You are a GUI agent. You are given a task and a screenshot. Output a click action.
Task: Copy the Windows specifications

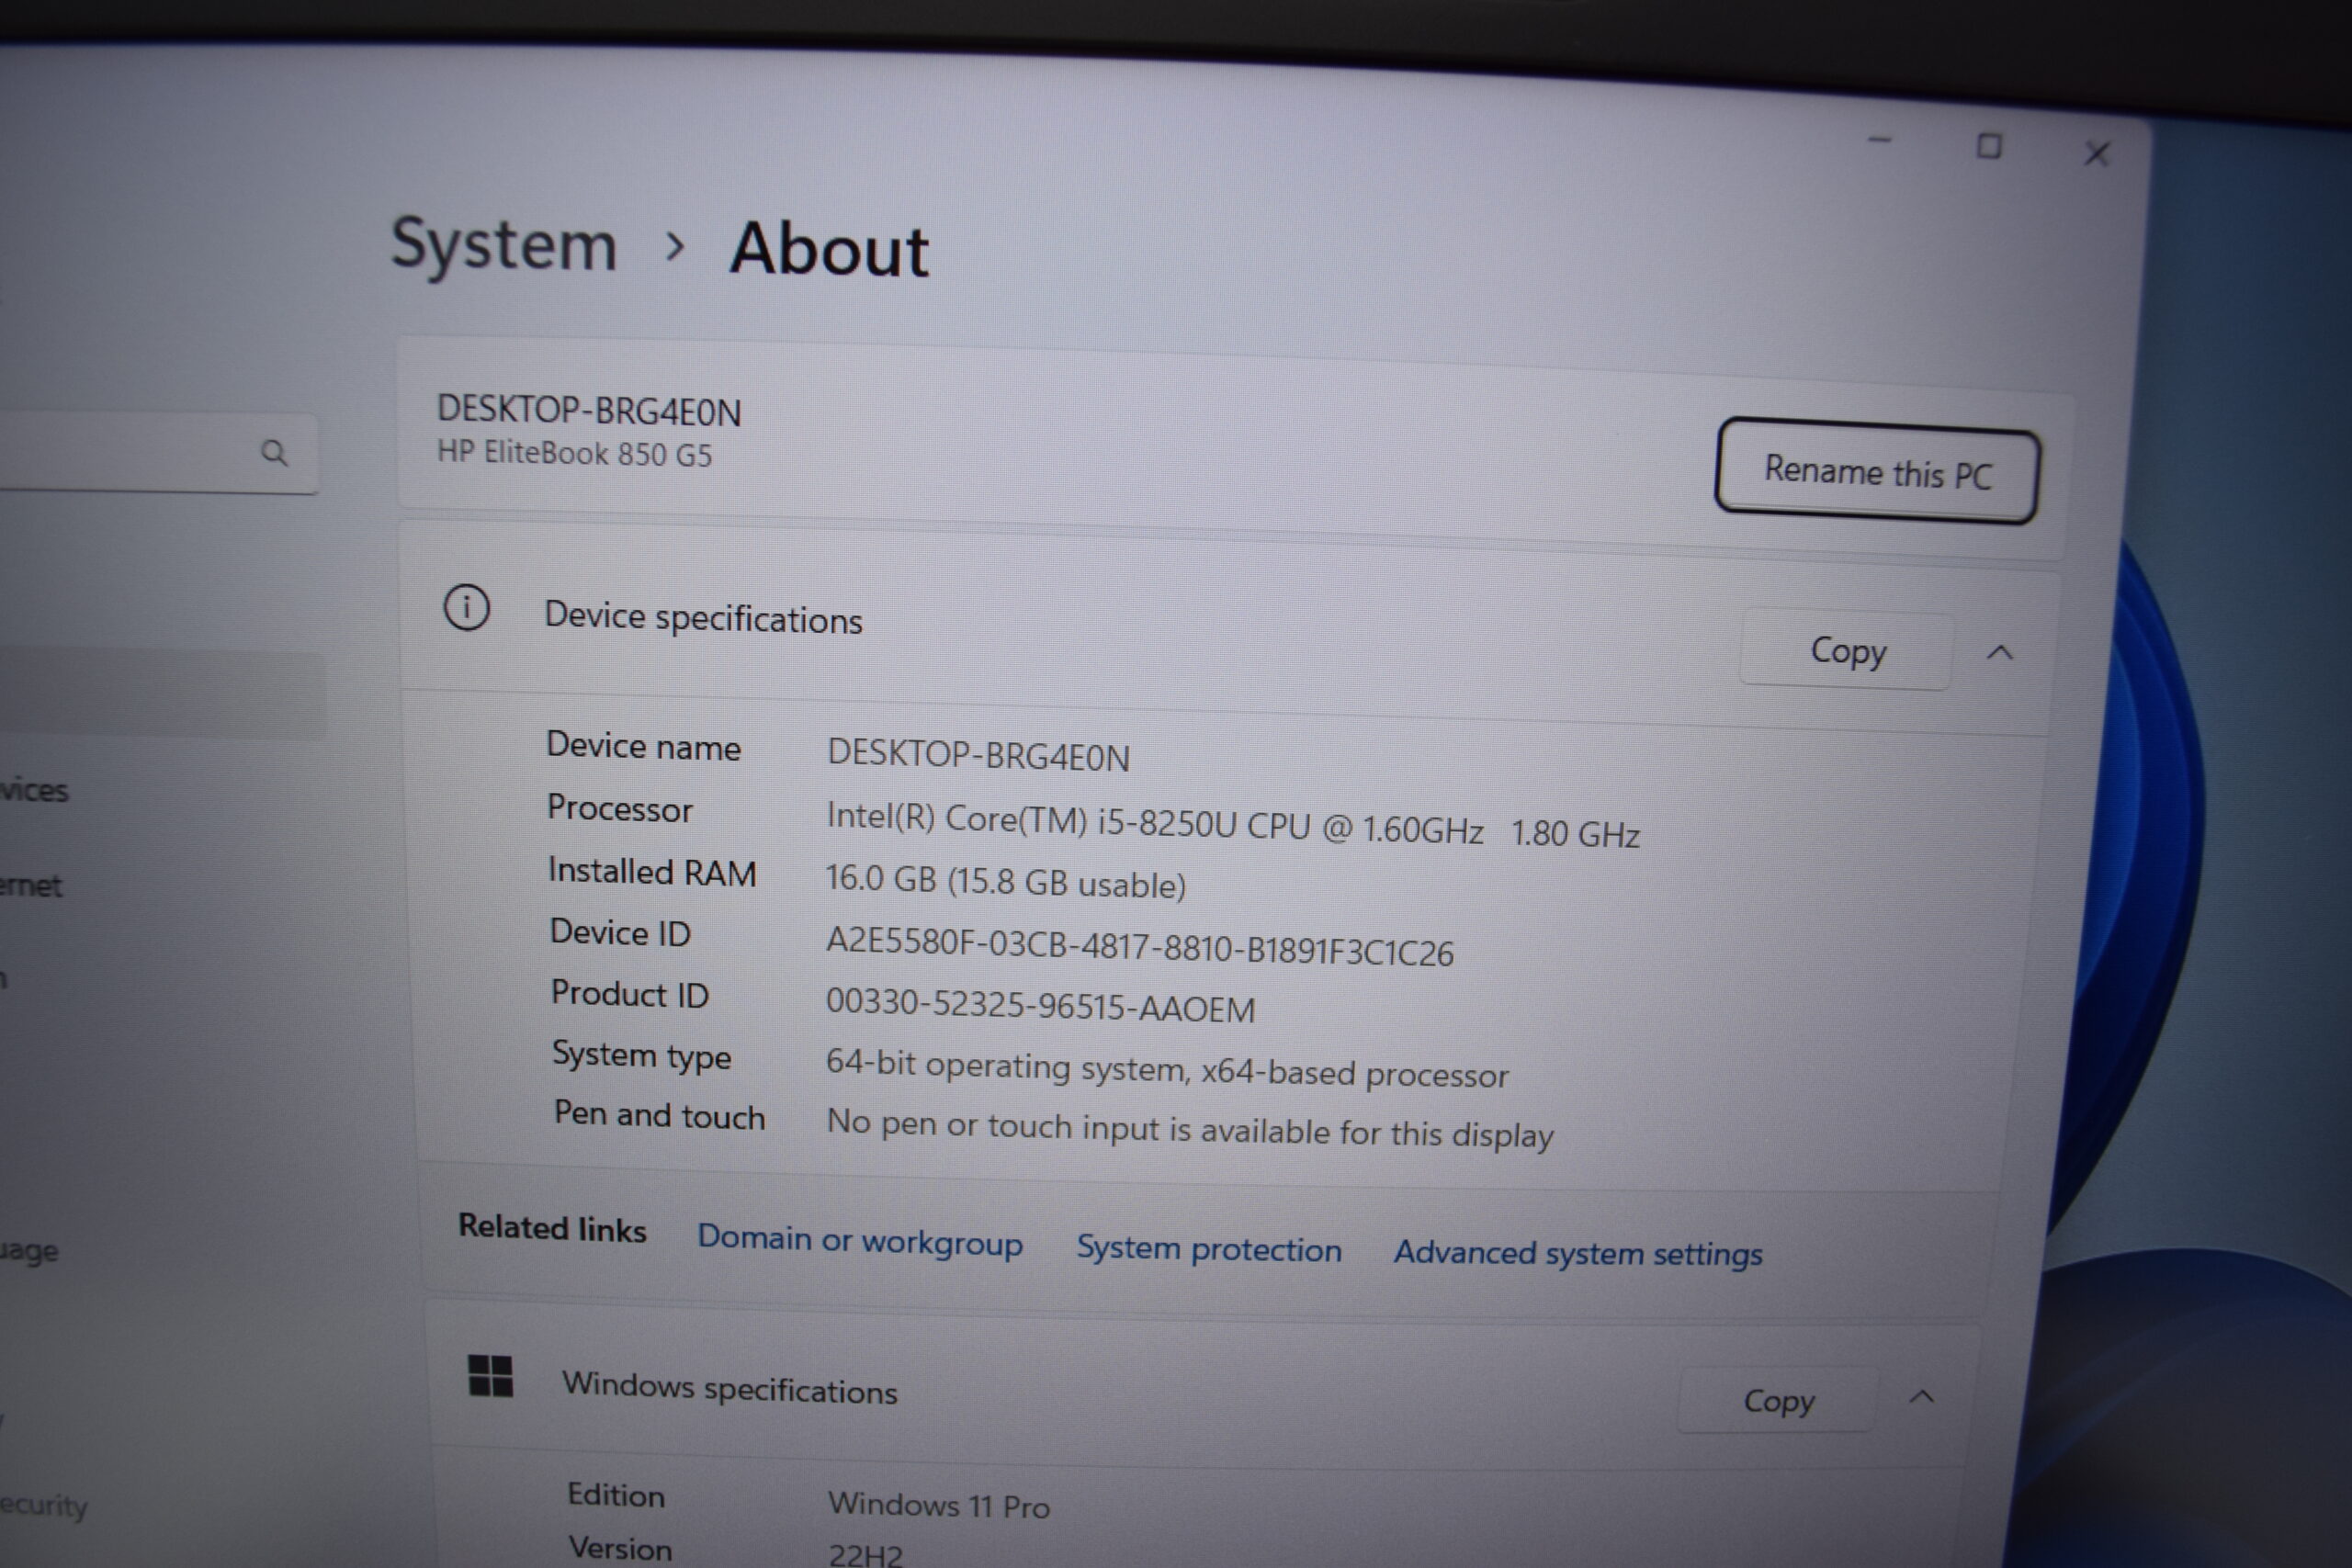point(1778,1400)
